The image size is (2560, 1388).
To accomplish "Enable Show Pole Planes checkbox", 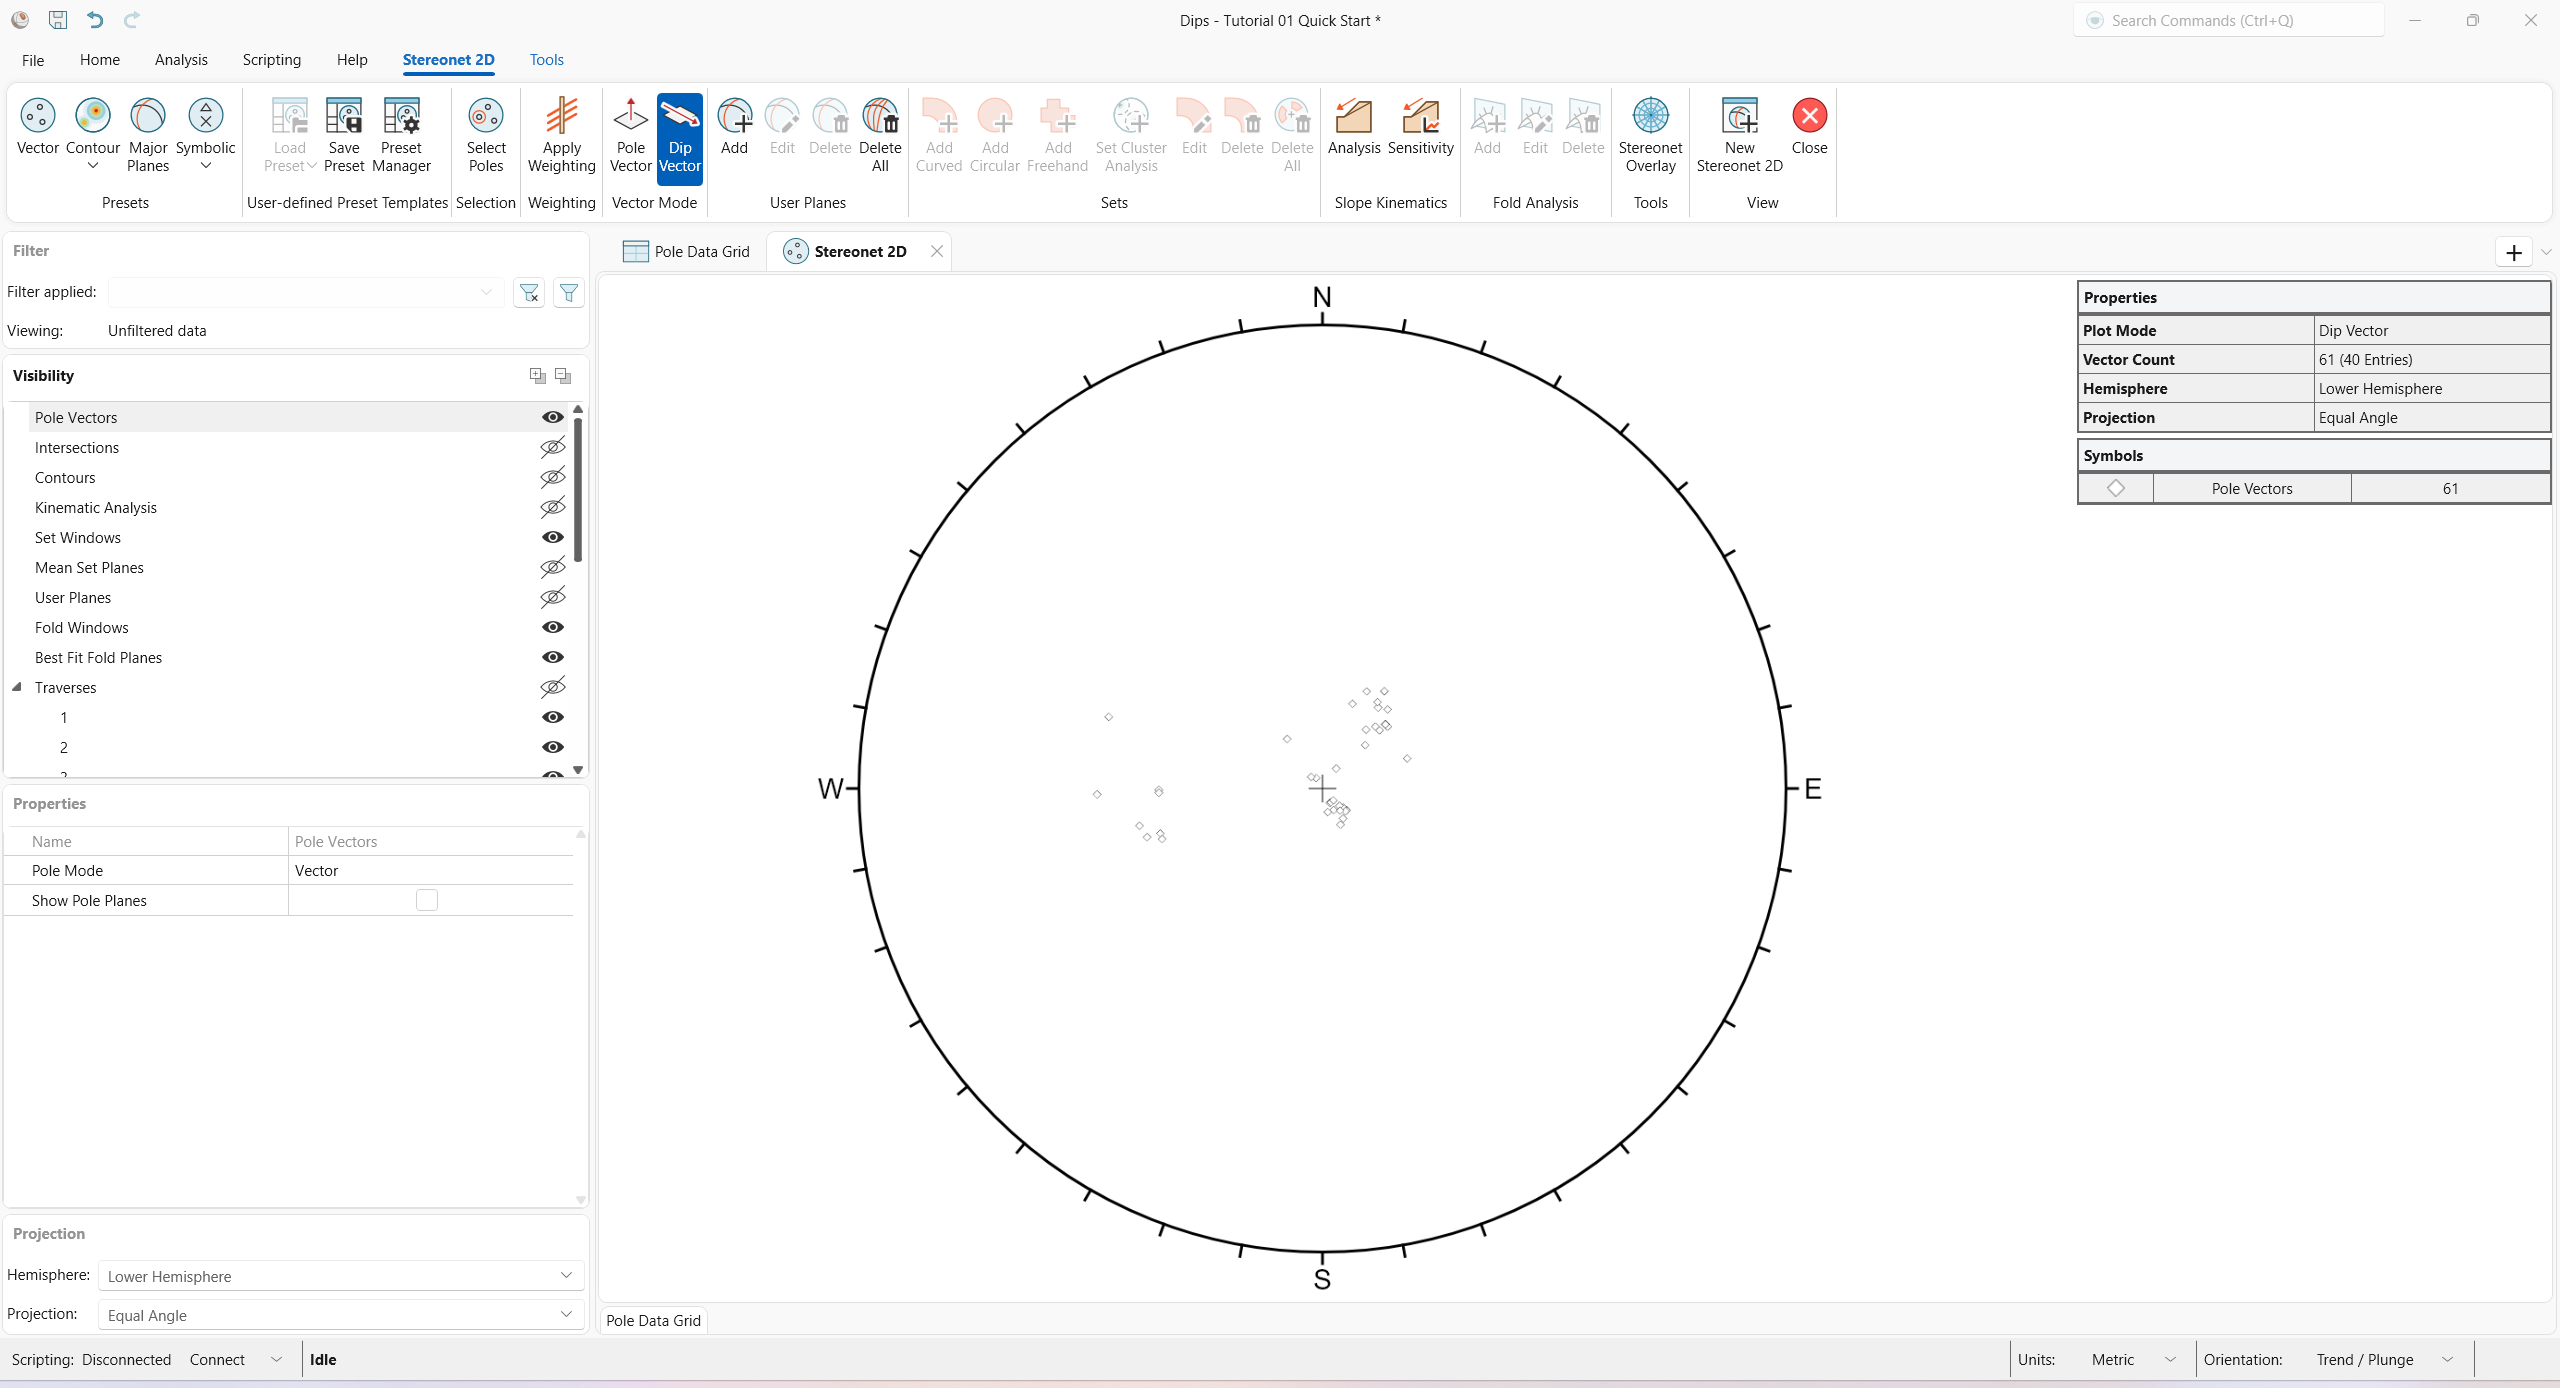I will 427,900.
